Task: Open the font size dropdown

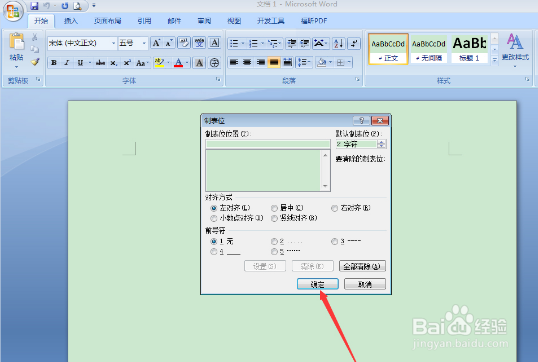Action: point(144,43)
